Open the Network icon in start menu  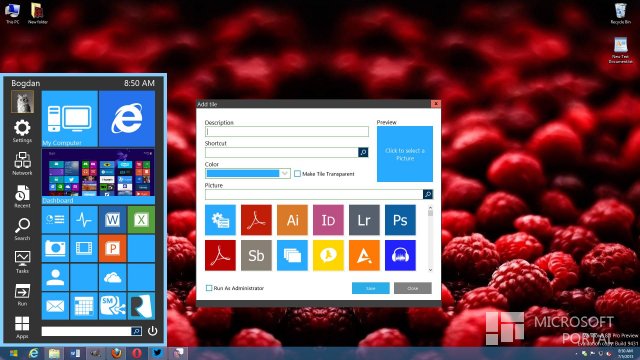click(22, 164)
